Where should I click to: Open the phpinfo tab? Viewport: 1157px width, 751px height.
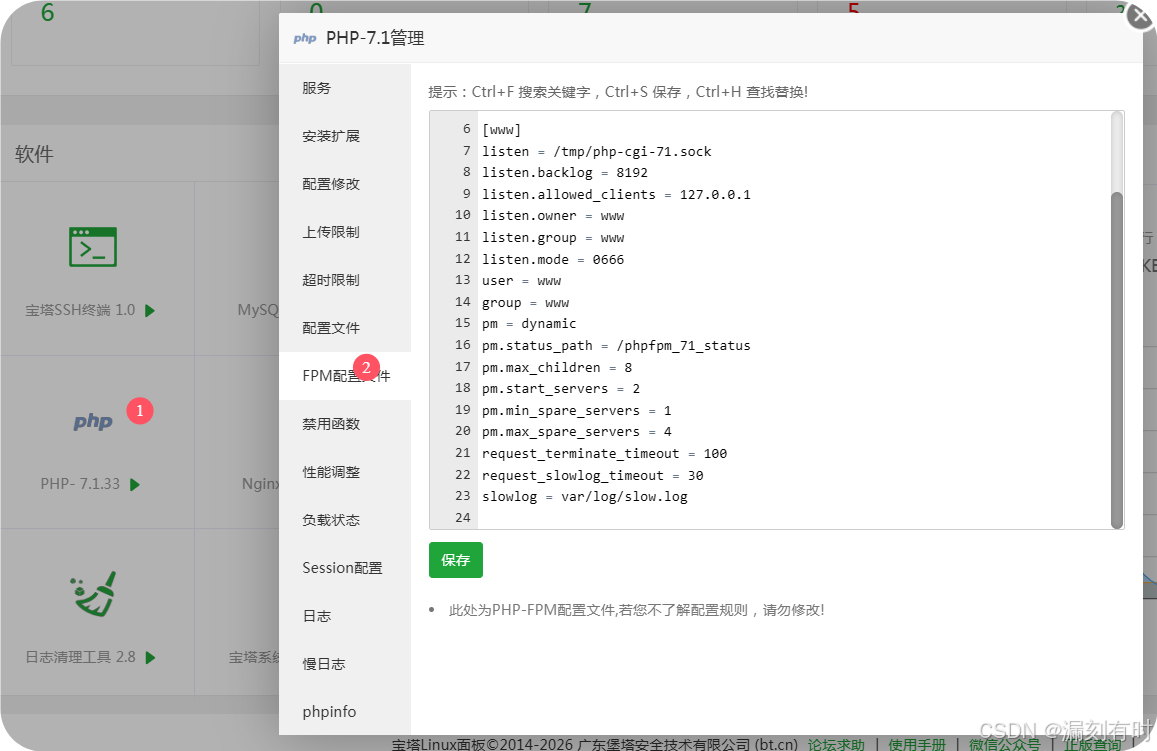point(345,711)
